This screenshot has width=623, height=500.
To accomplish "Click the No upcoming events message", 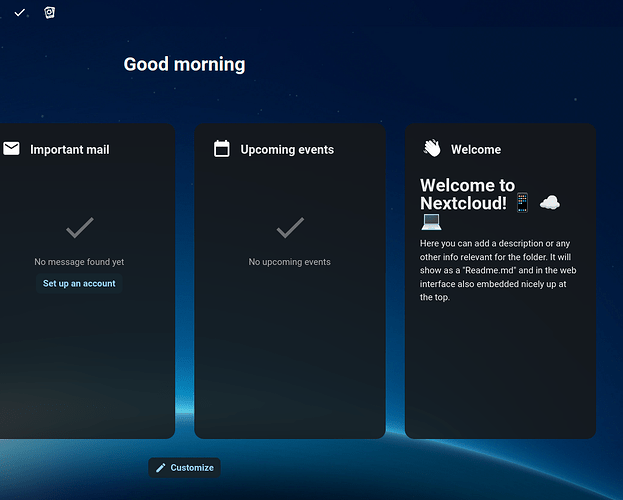I will point(290,262).
